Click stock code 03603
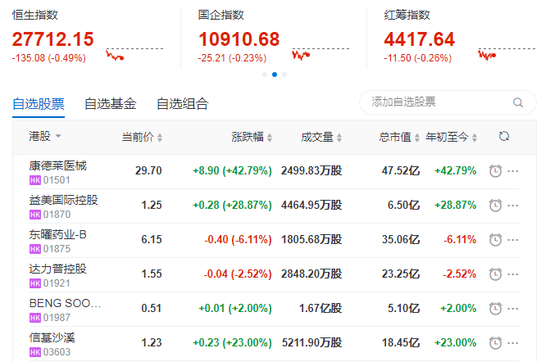This screenshot has height=362, width=550. click(56, 352)
